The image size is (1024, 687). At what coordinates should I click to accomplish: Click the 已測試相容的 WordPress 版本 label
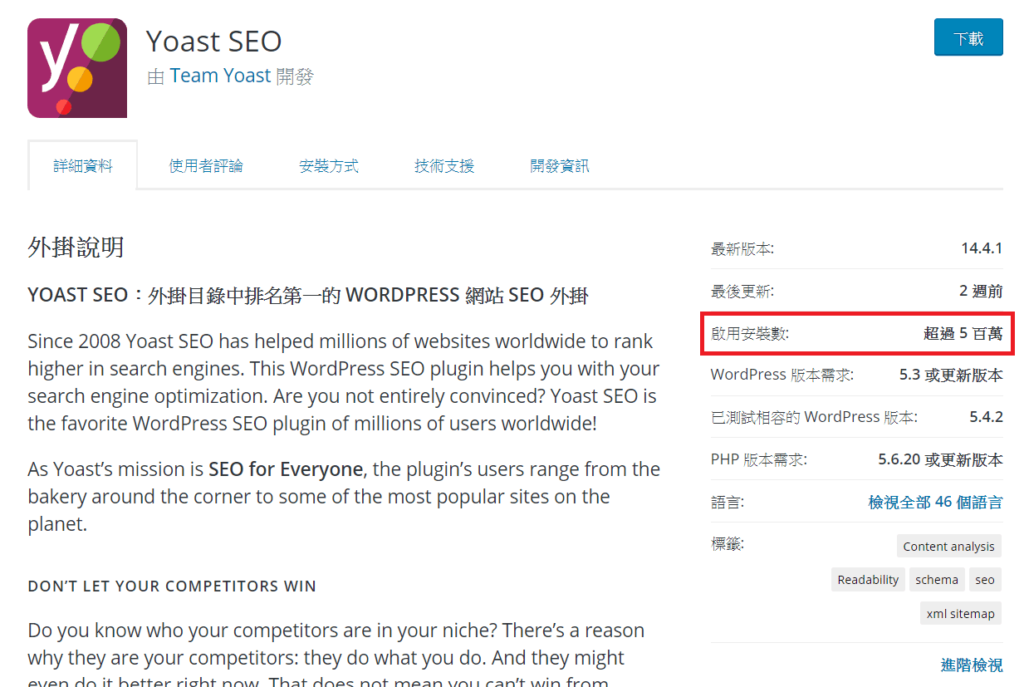tap(814, 417)
